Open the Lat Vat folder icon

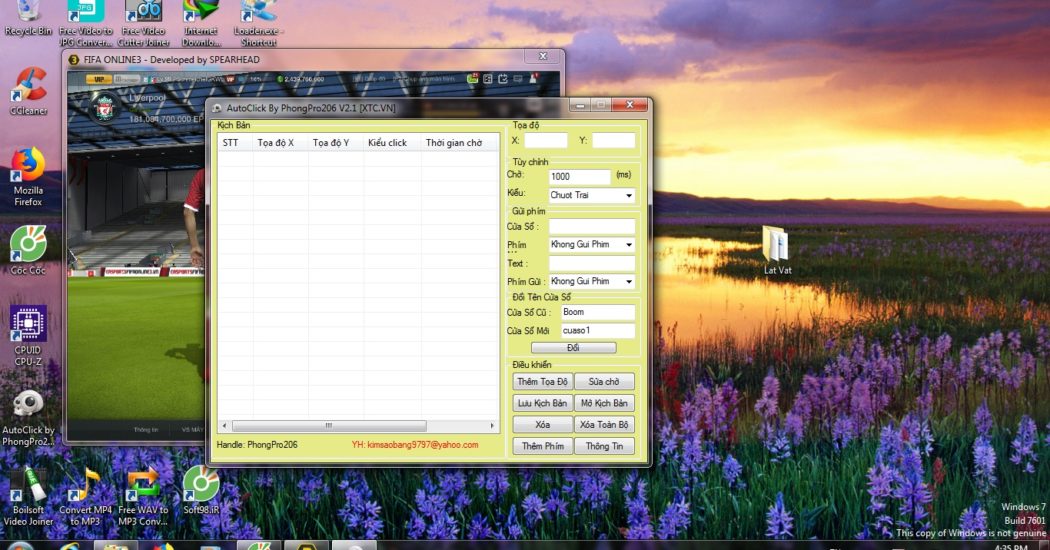777,250
